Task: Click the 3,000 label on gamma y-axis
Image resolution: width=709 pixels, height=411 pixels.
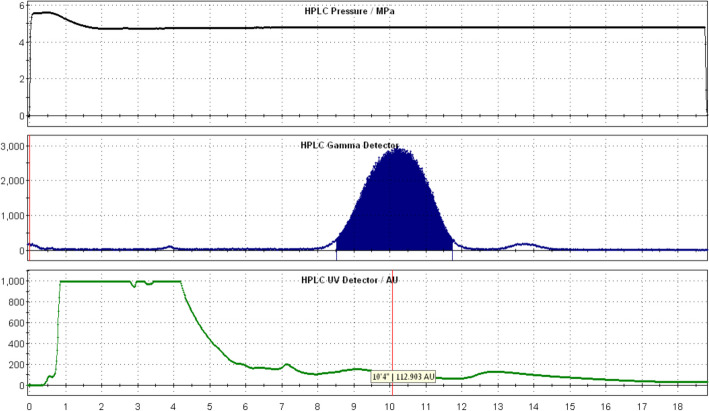Action: [14, 147]
